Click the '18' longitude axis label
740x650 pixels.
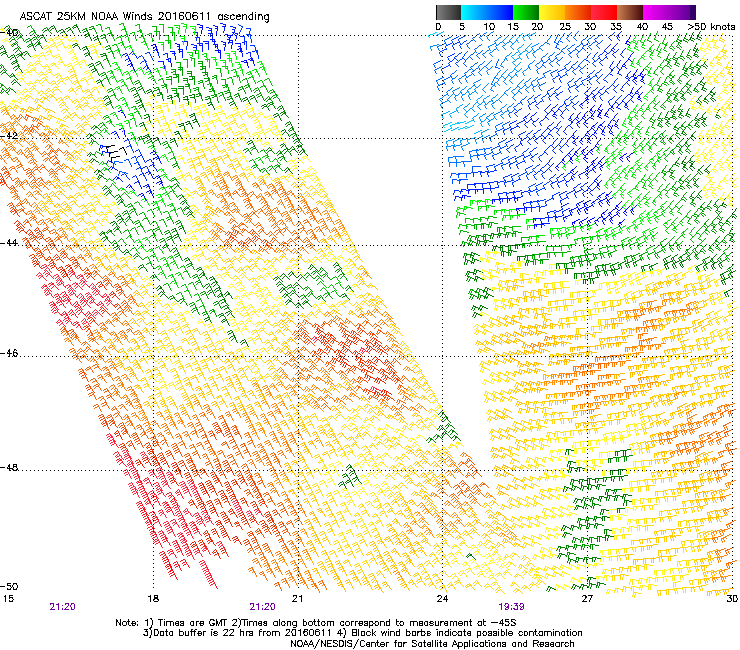pyautogui.click(x=153, y=599)
